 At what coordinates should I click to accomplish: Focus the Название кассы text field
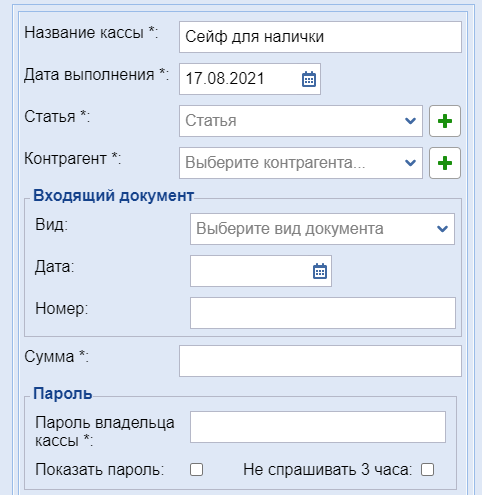pyautogui.click(x=320, y=37)
